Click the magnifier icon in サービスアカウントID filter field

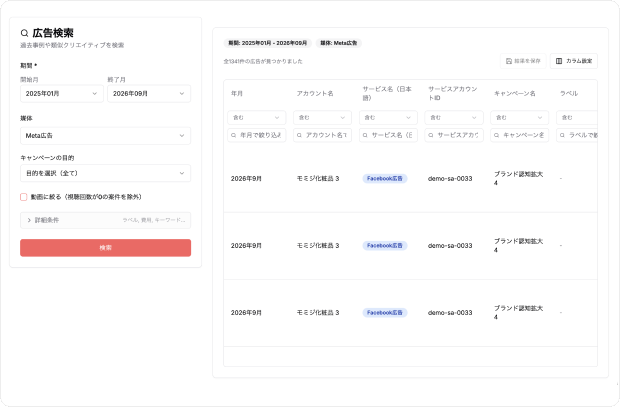431,135
